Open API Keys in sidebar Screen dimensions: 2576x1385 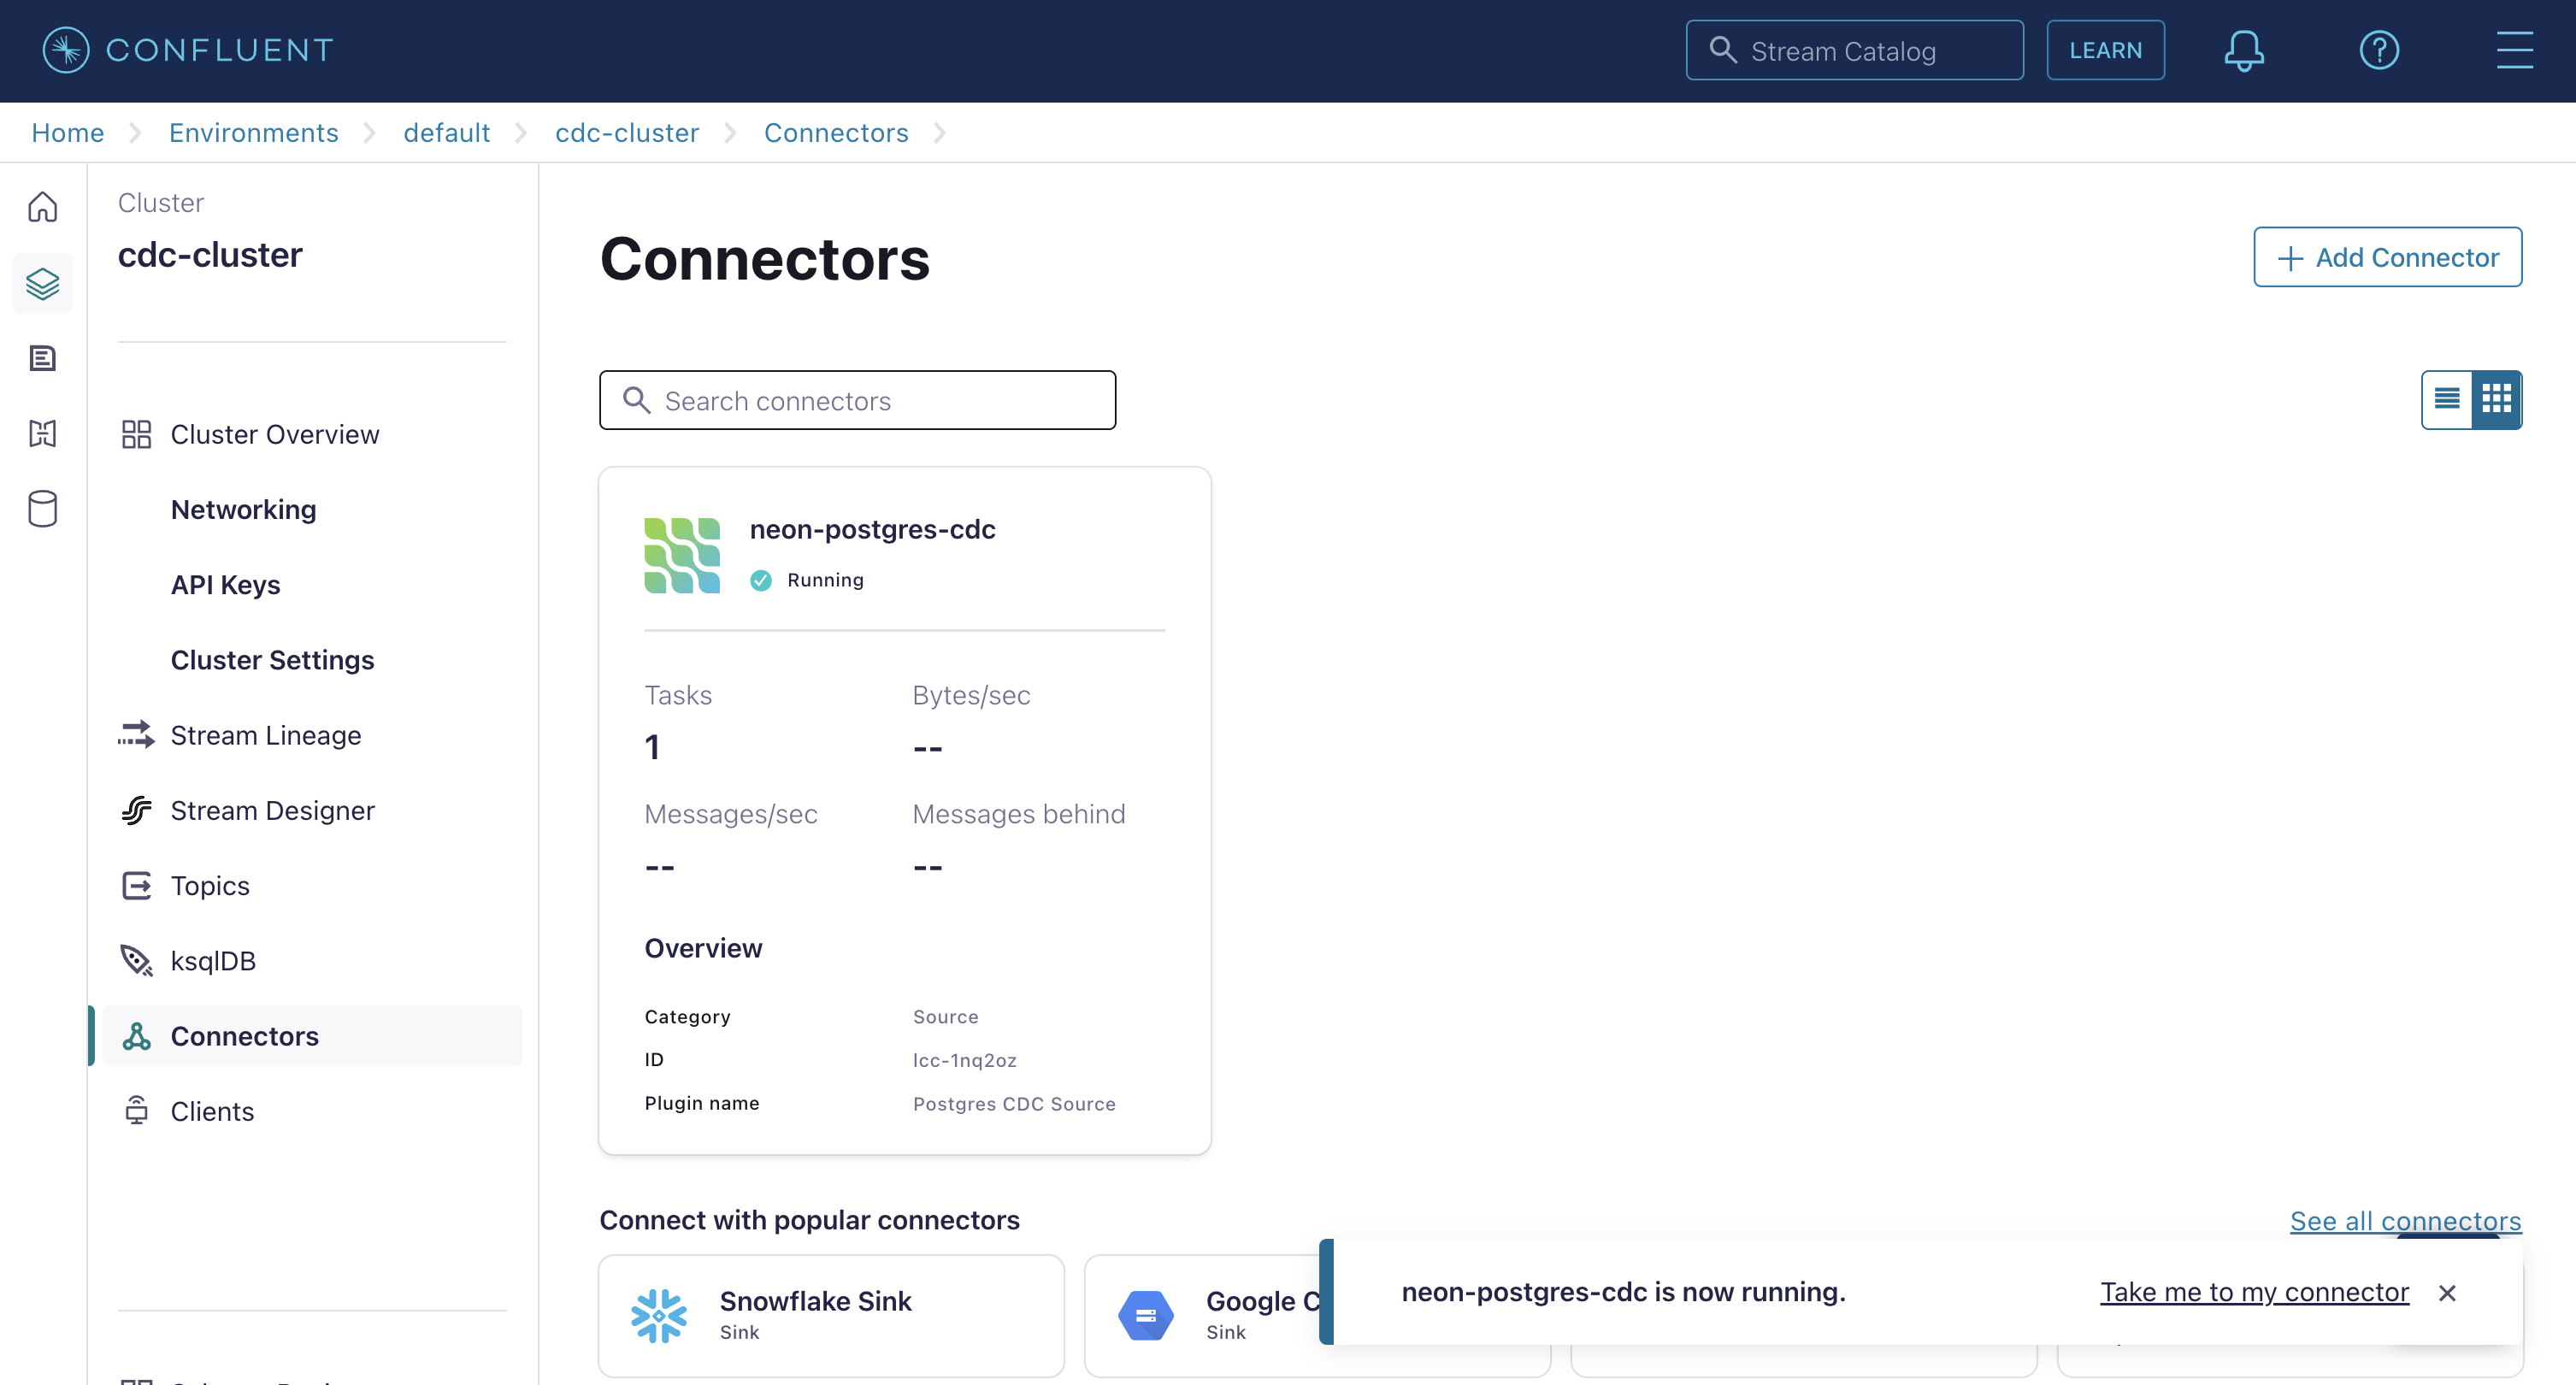225,585
